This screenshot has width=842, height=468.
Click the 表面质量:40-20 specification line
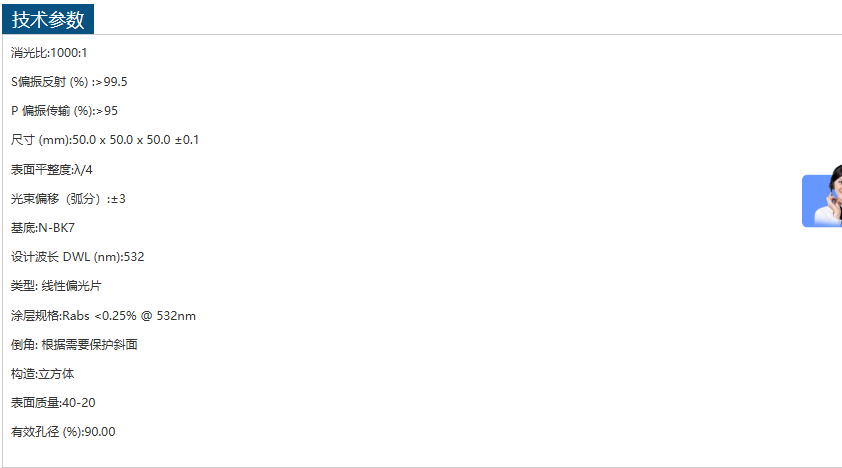coord(53,403)
